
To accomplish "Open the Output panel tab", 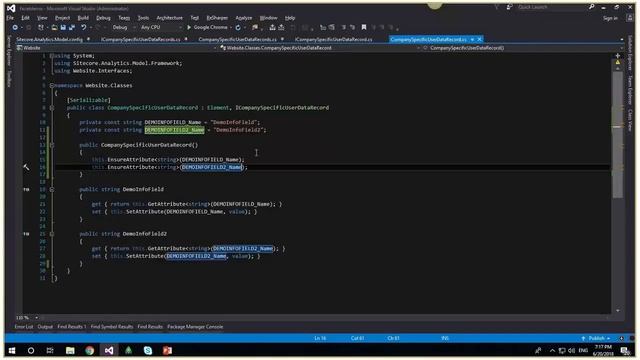I will 45,327.
